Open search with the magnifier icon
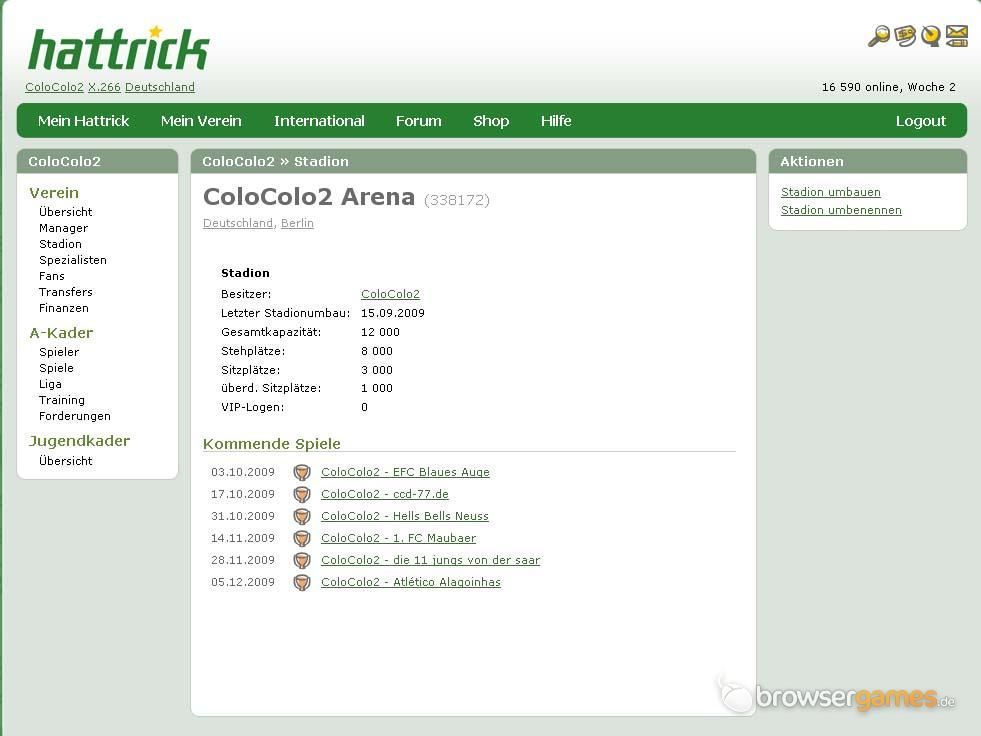The image size is (981, 736). pos(879,36)
